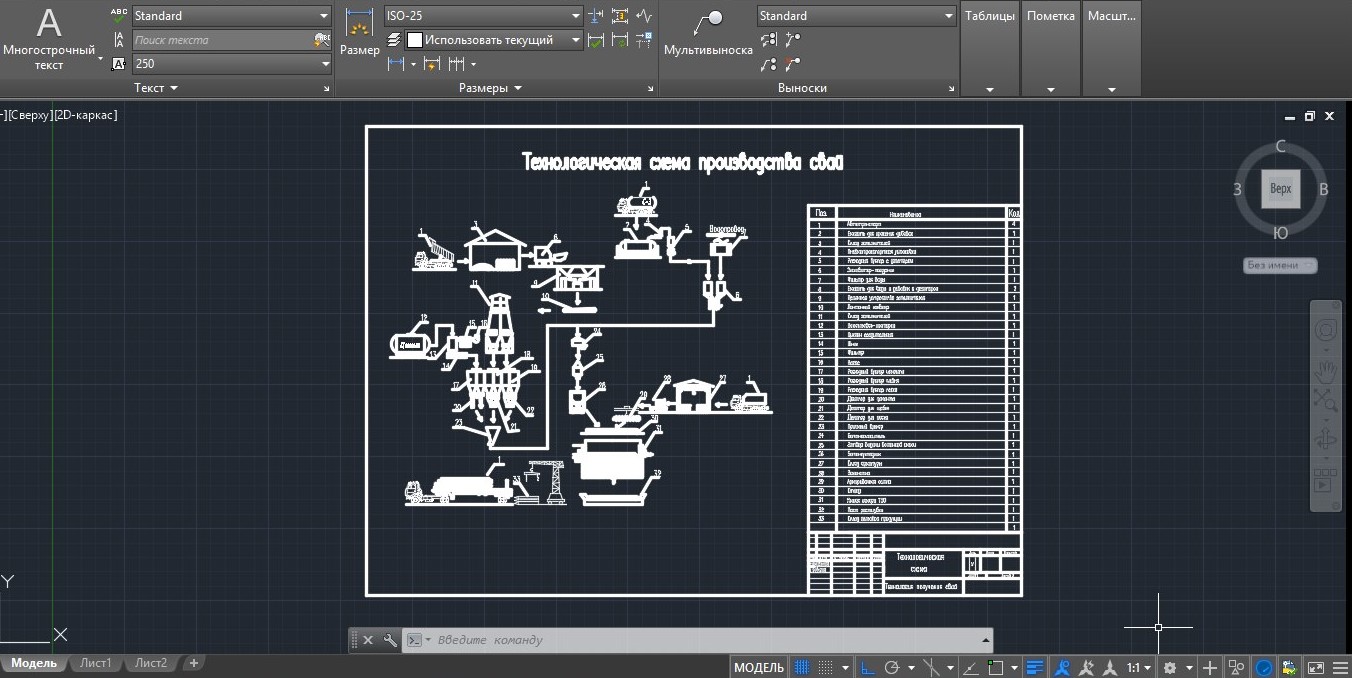Click the align multileaders icon

[768, 40]
